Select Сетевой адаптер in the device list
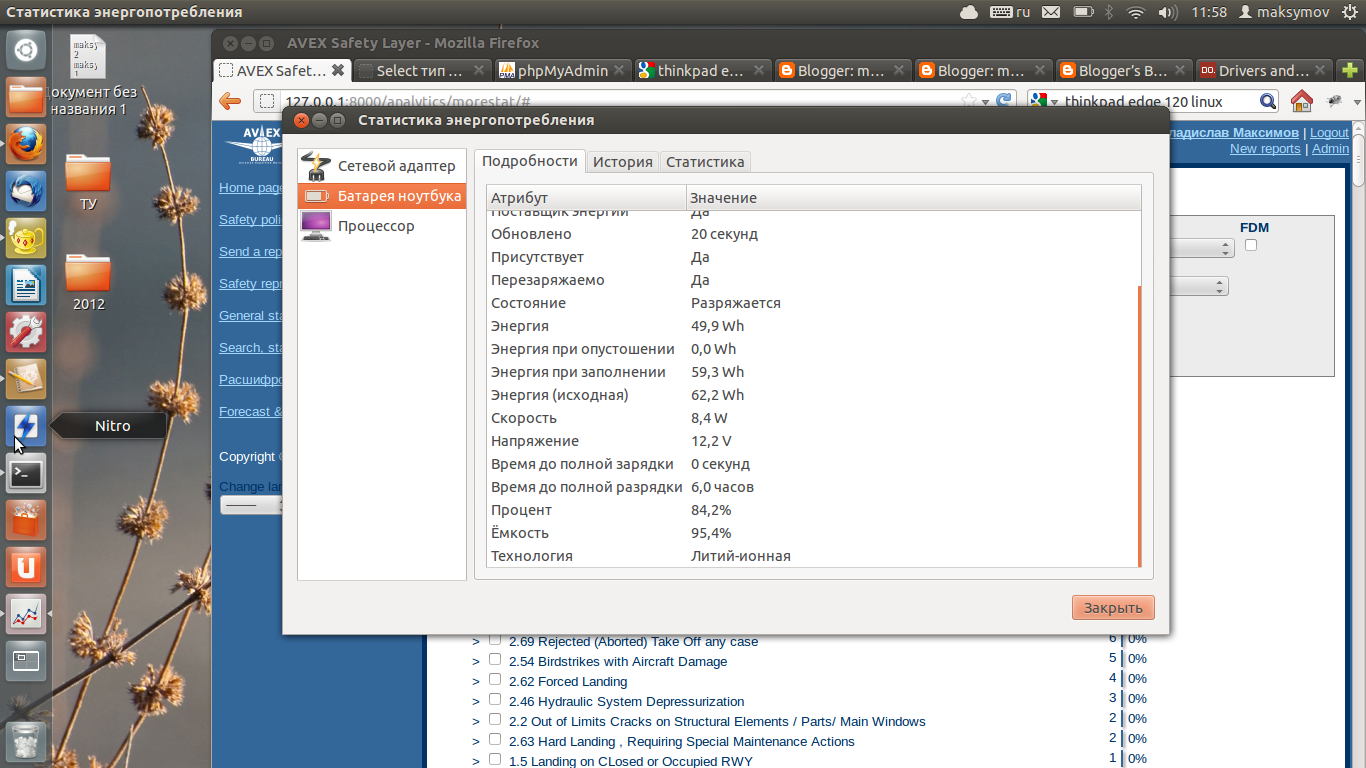Image resolution: width=1366 pixels, height=768 pixels. pos(382,166)
